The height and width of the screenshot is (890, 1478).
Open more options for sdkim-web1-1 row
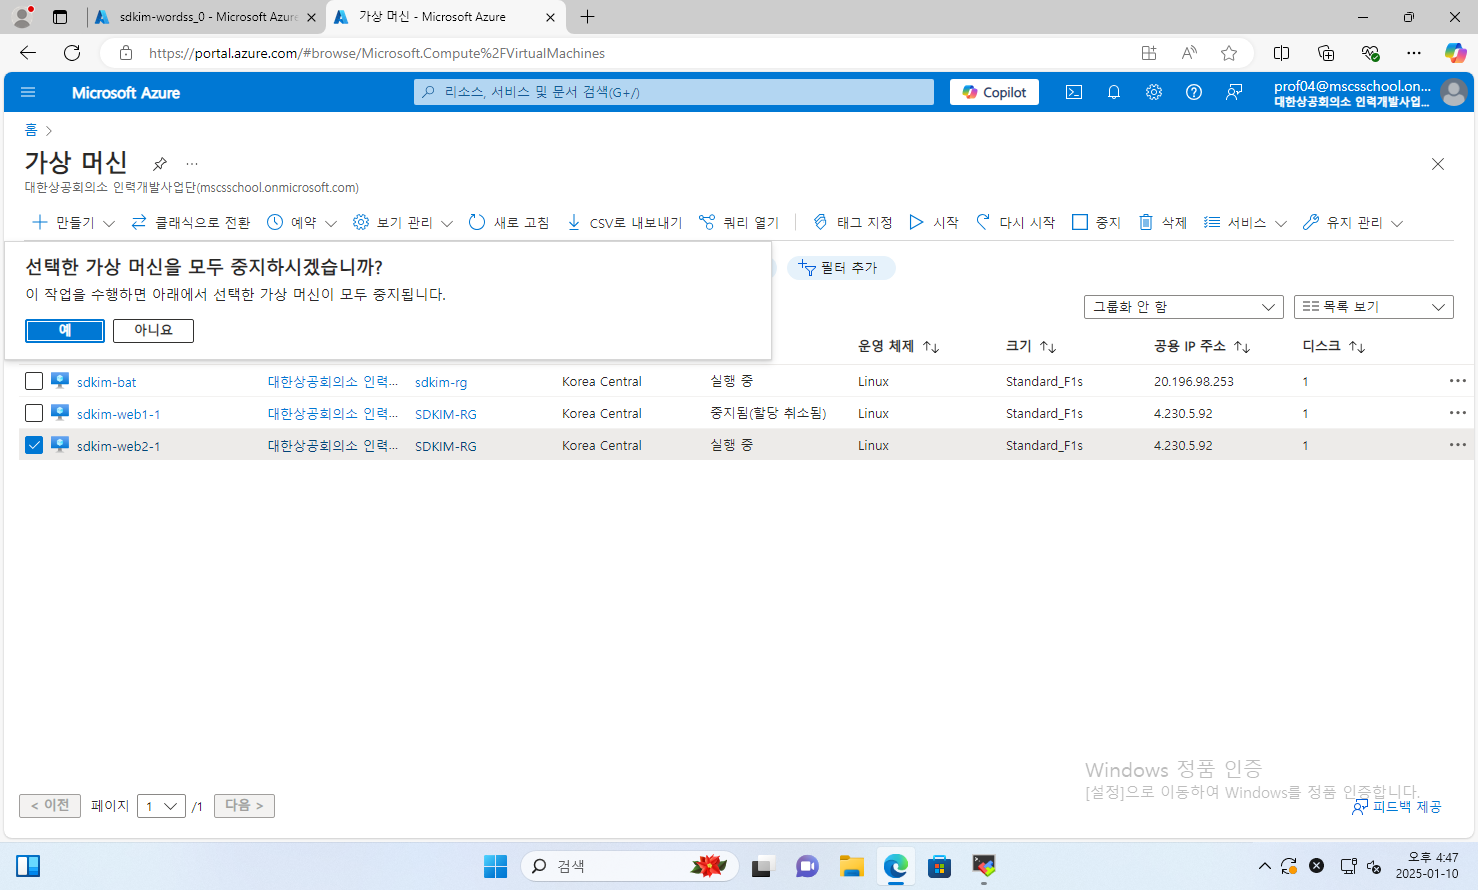(x=1457, y=413)
